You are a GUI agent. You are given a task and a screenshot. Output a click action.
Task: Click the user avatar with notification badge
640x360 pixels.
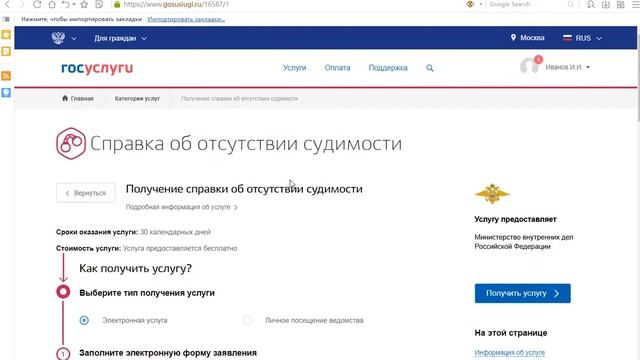click(530, 65)
